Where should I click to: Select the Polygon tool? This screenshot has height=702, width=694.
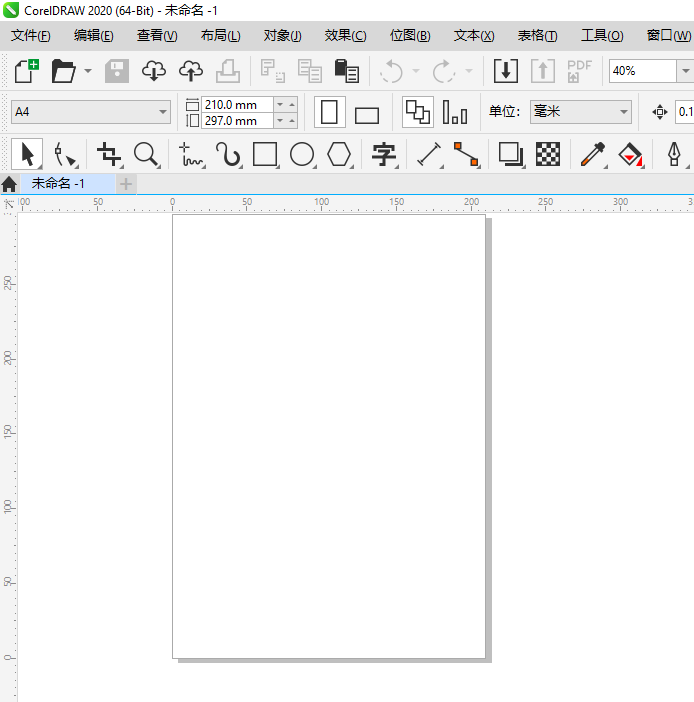340,154
